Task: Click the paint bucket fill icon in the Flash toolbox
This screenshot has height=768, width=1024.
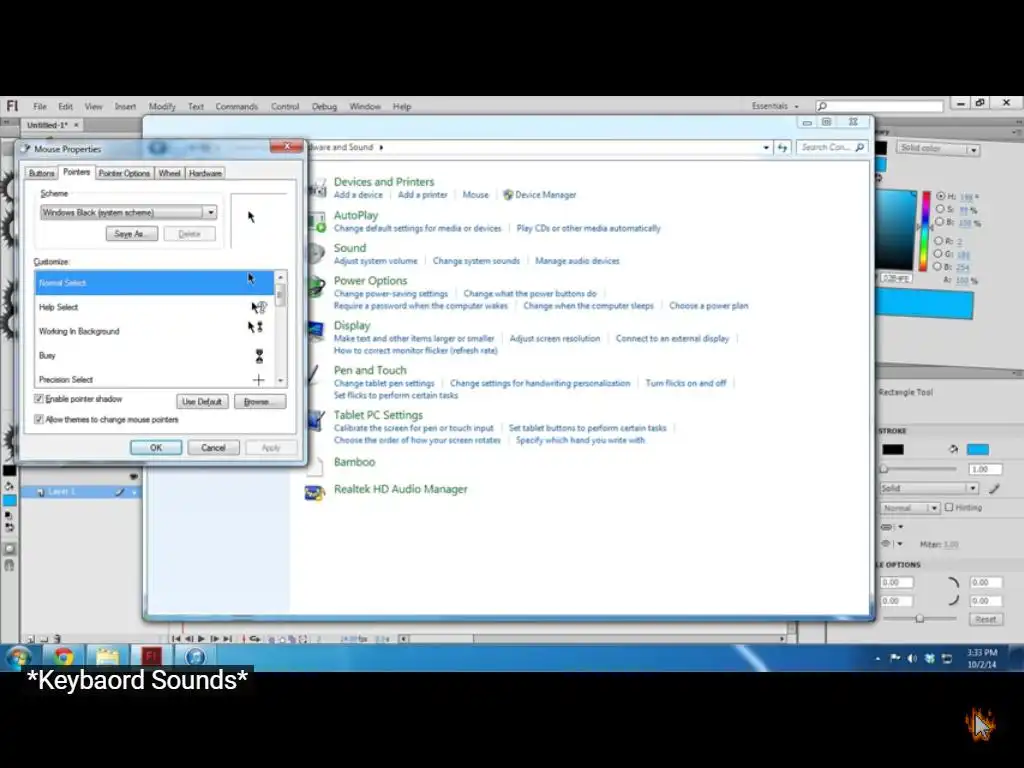Action: (9, 487)
